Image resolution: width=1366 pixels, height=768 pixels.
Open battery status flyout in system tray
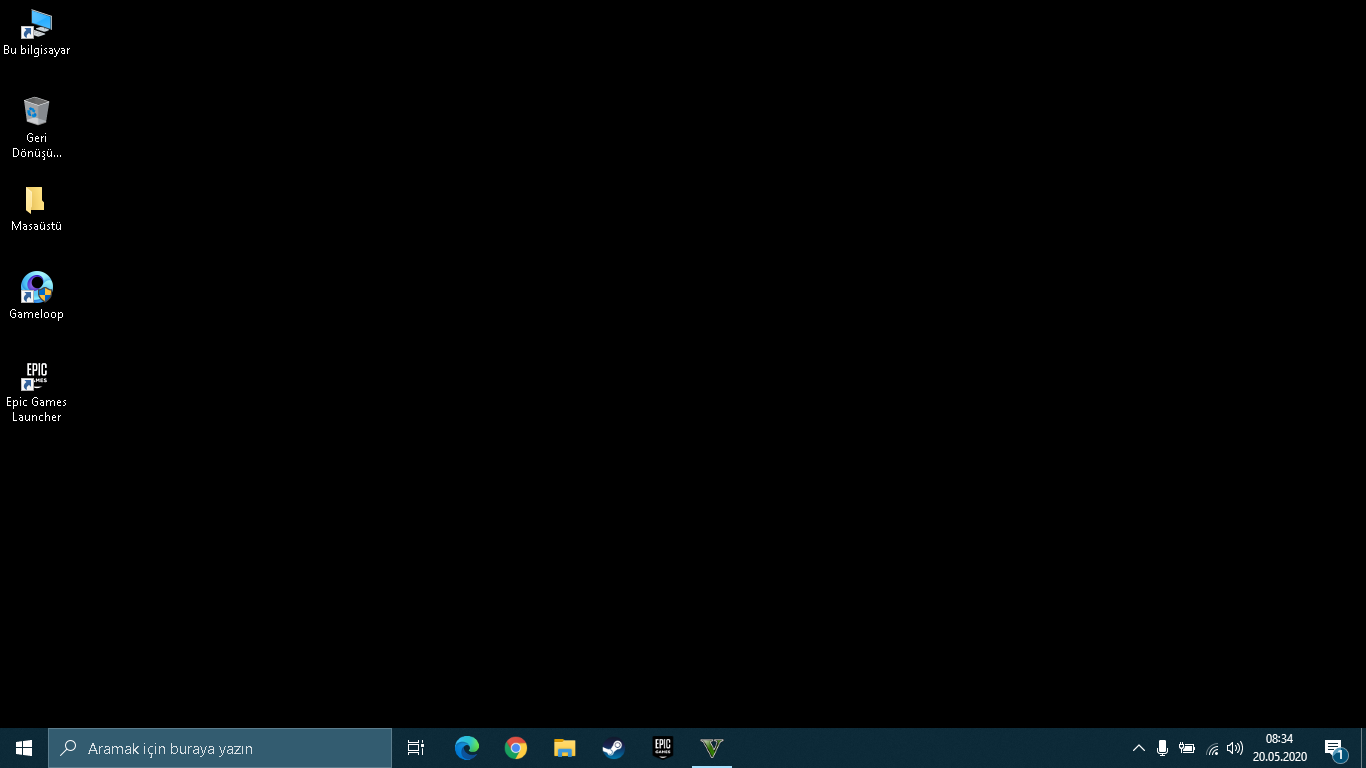pos(1187,748)
